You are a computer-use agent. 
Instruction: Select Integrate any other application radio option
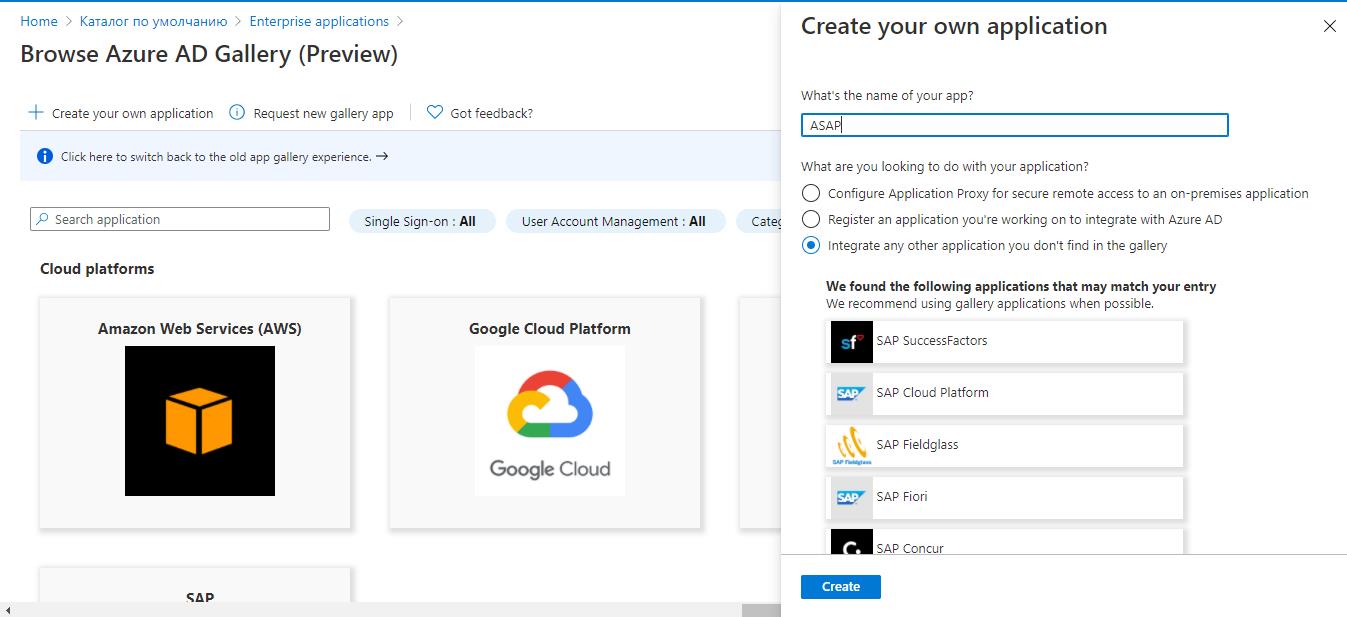(810, 245)
